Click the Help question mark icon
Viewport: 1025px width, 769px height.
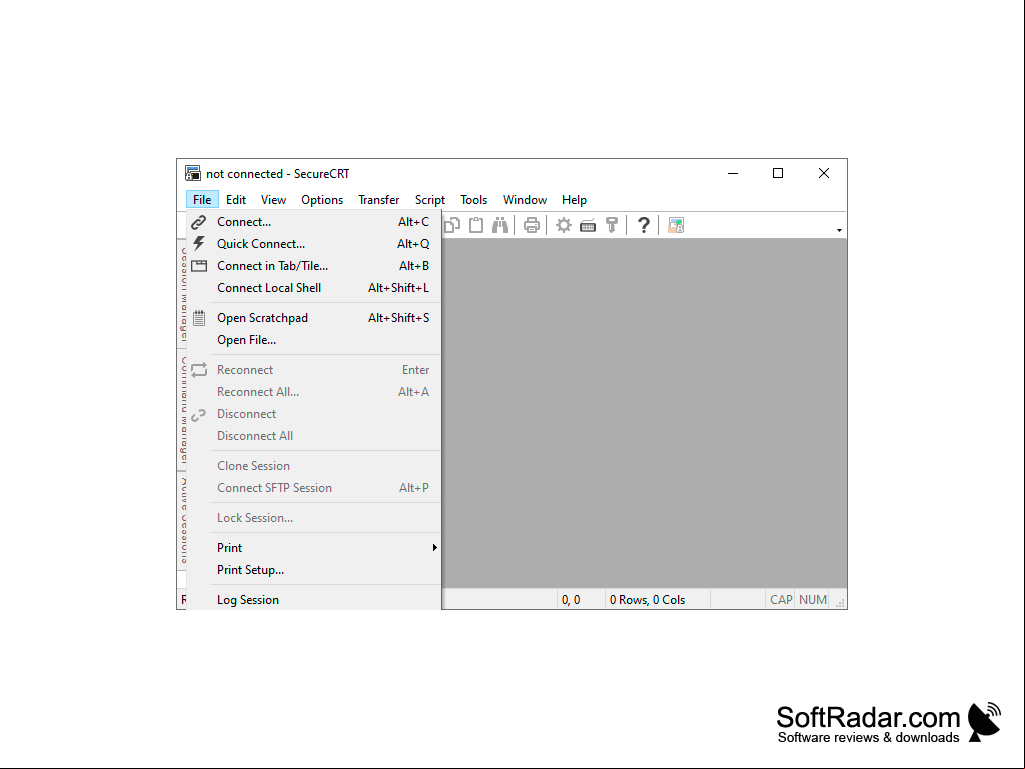[644, 226]
